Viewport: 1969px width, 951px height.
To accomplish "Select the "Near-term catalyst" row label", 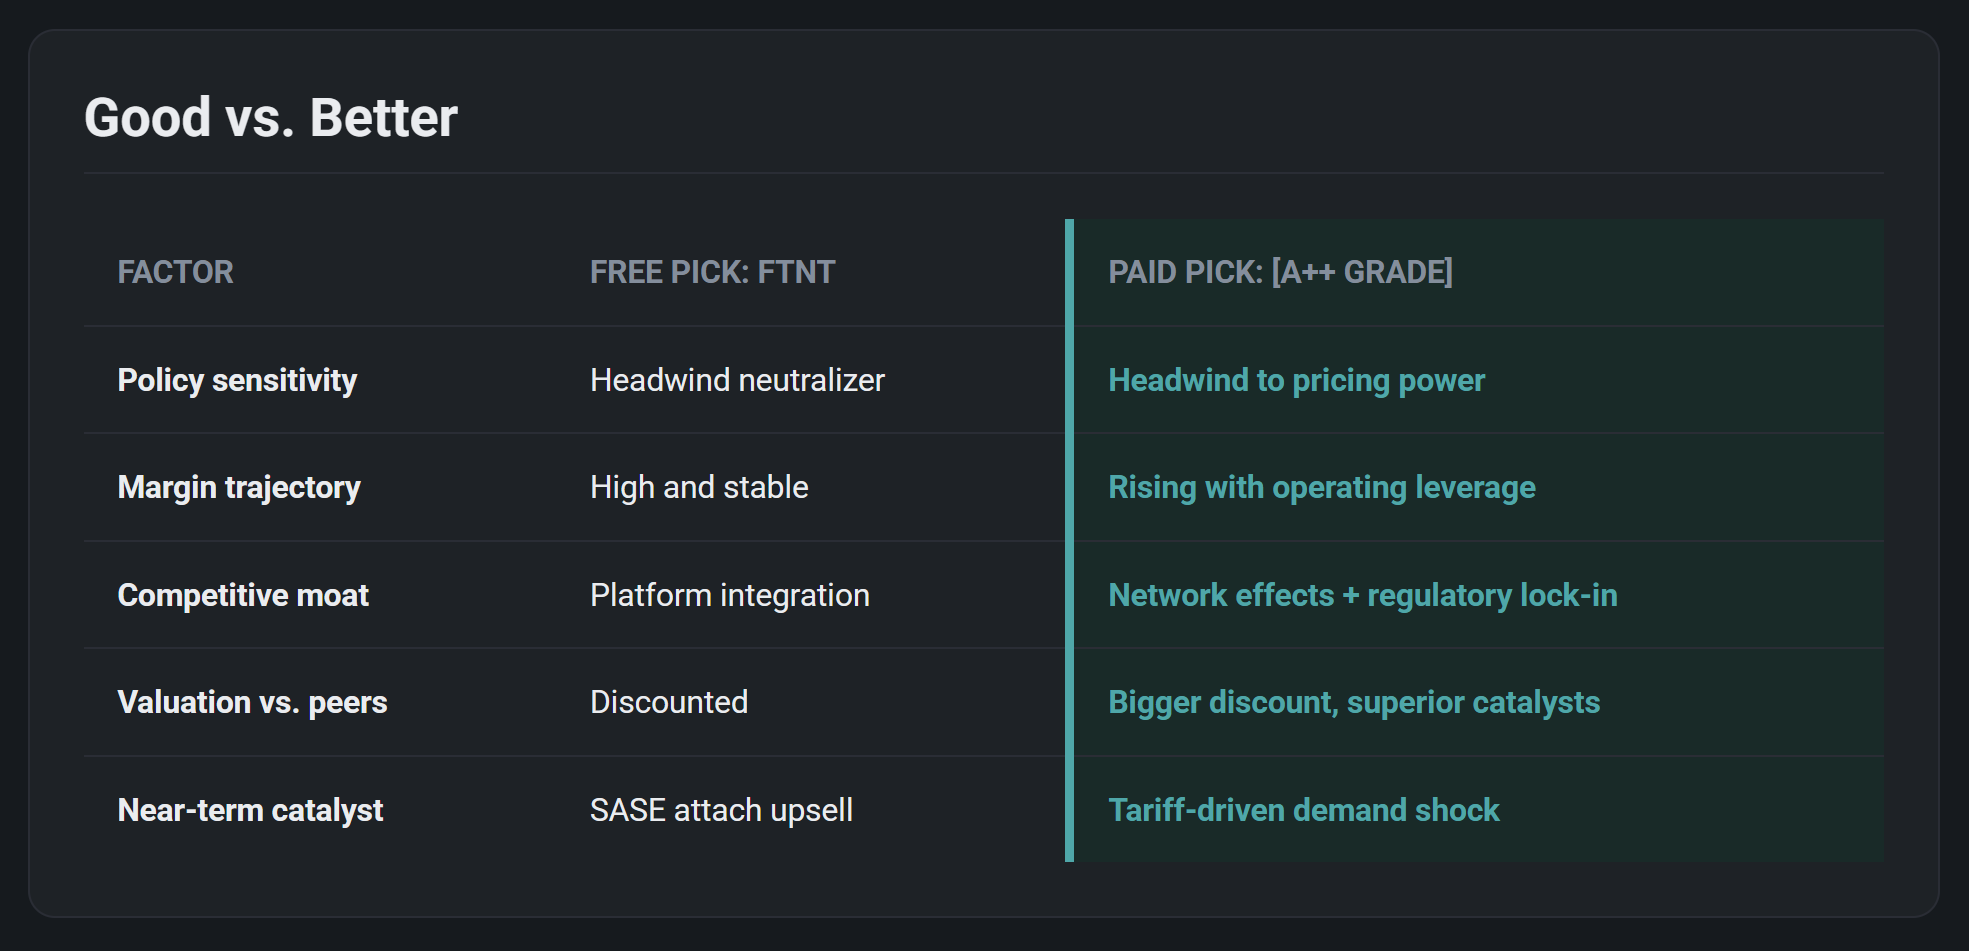I will 250,810.
